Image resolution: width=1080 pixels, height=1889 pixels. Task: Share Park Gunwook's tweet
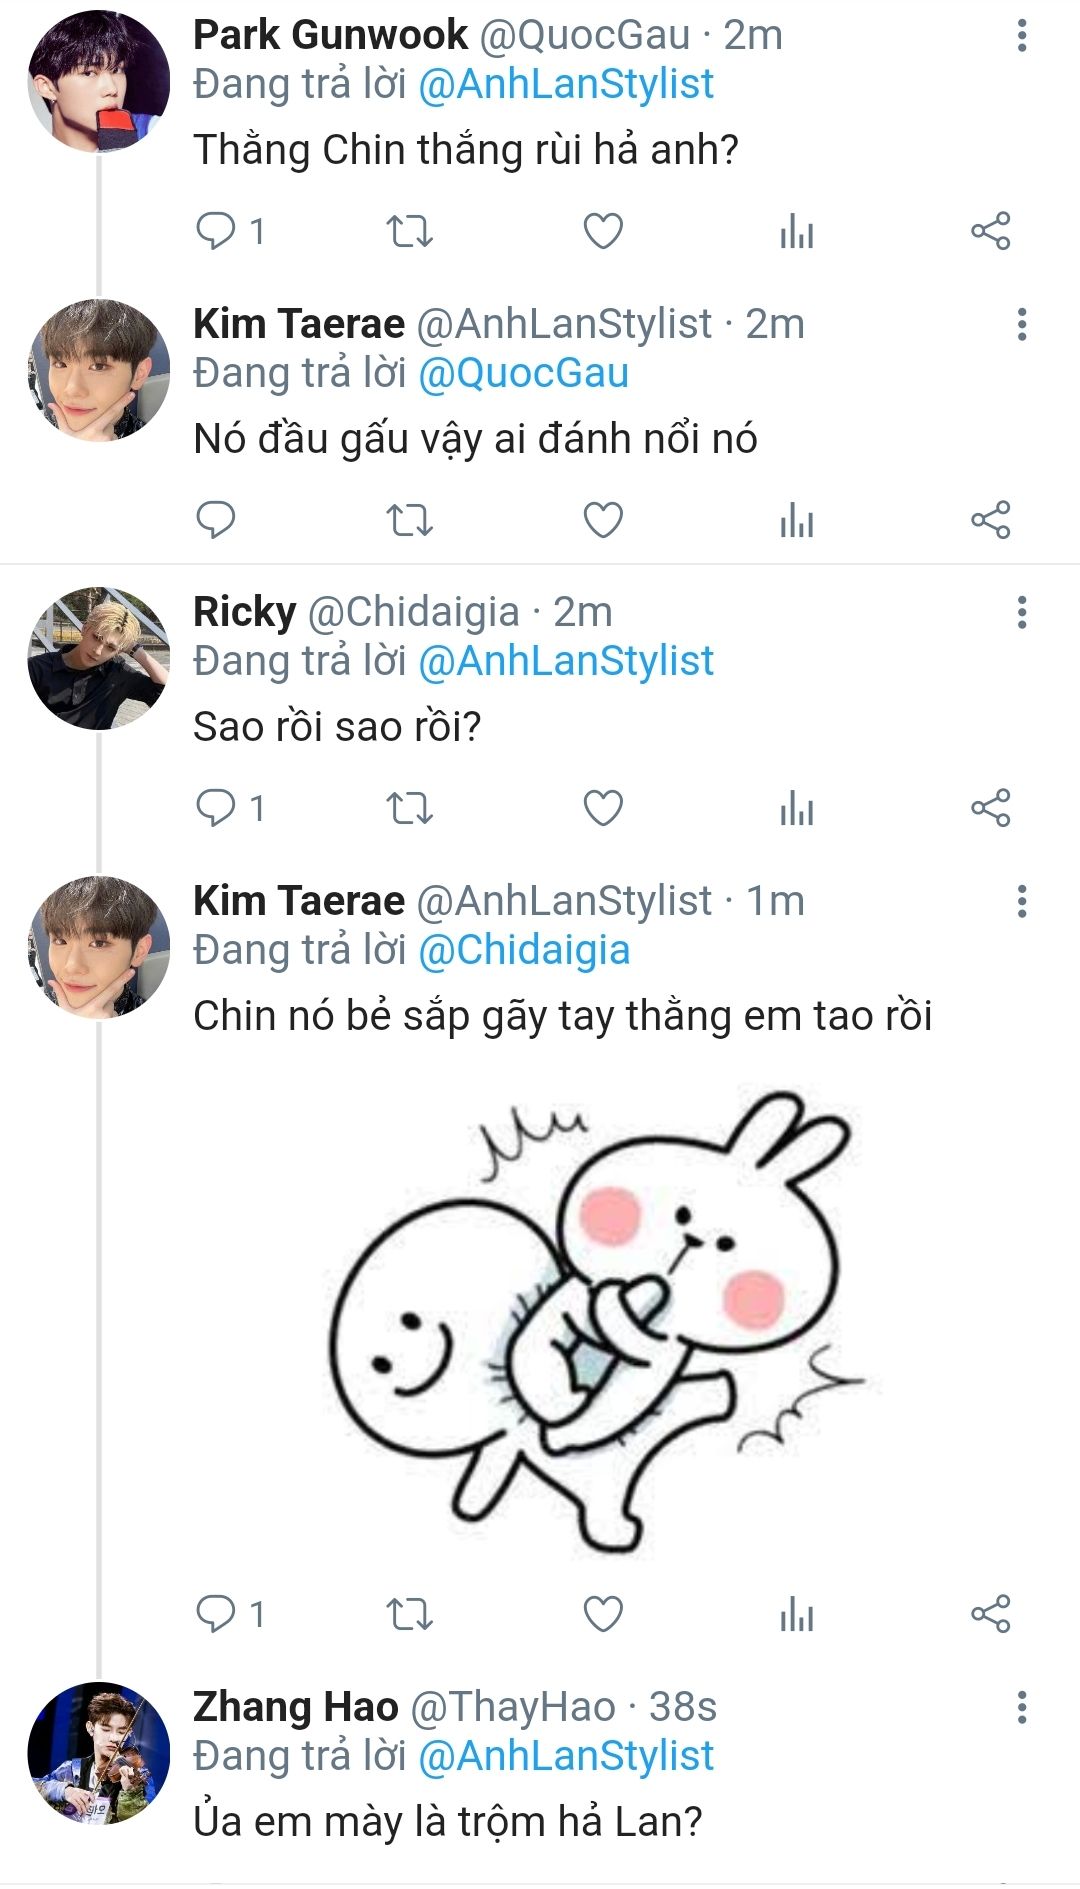991,232
